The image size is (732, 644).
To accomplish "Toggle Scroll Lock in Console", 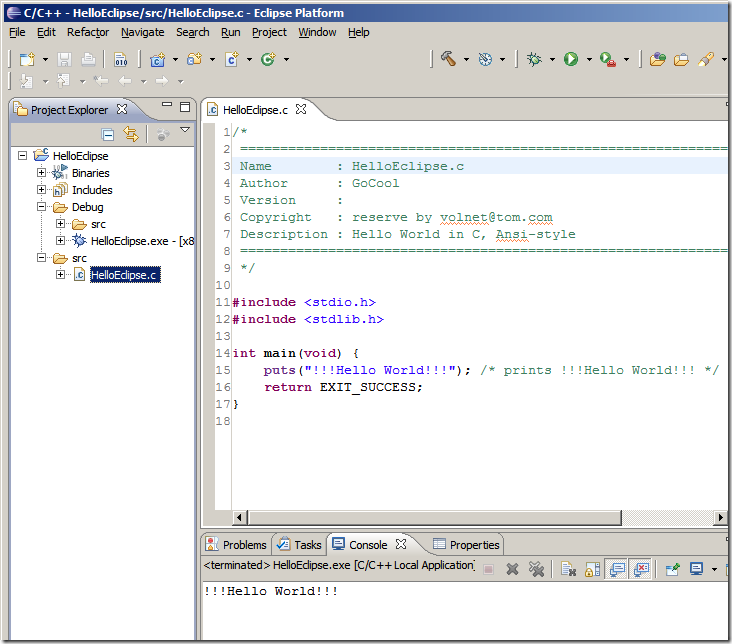I will point(592,569).
